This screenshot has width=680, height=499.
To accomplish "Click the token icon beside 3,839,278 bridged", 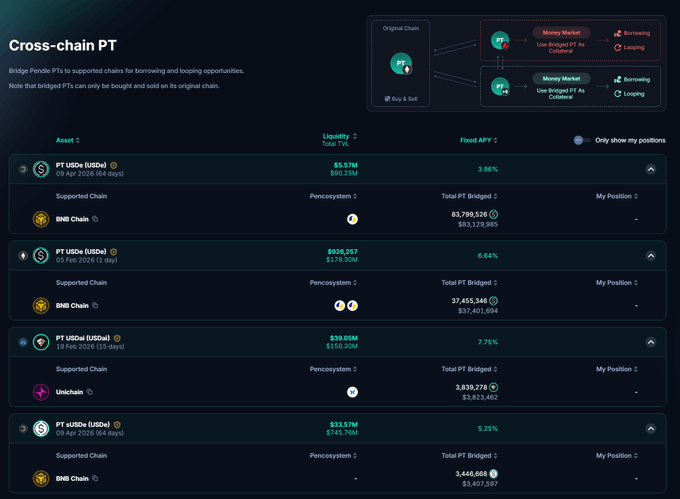I will (494, 387).
